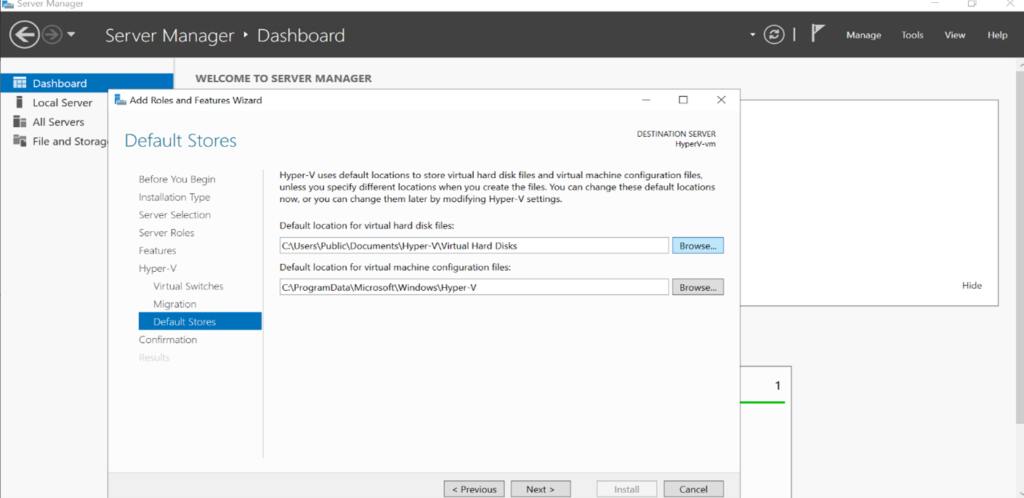
Task: Refresh the Server Manager dashboard
Action: coord(774,35)
